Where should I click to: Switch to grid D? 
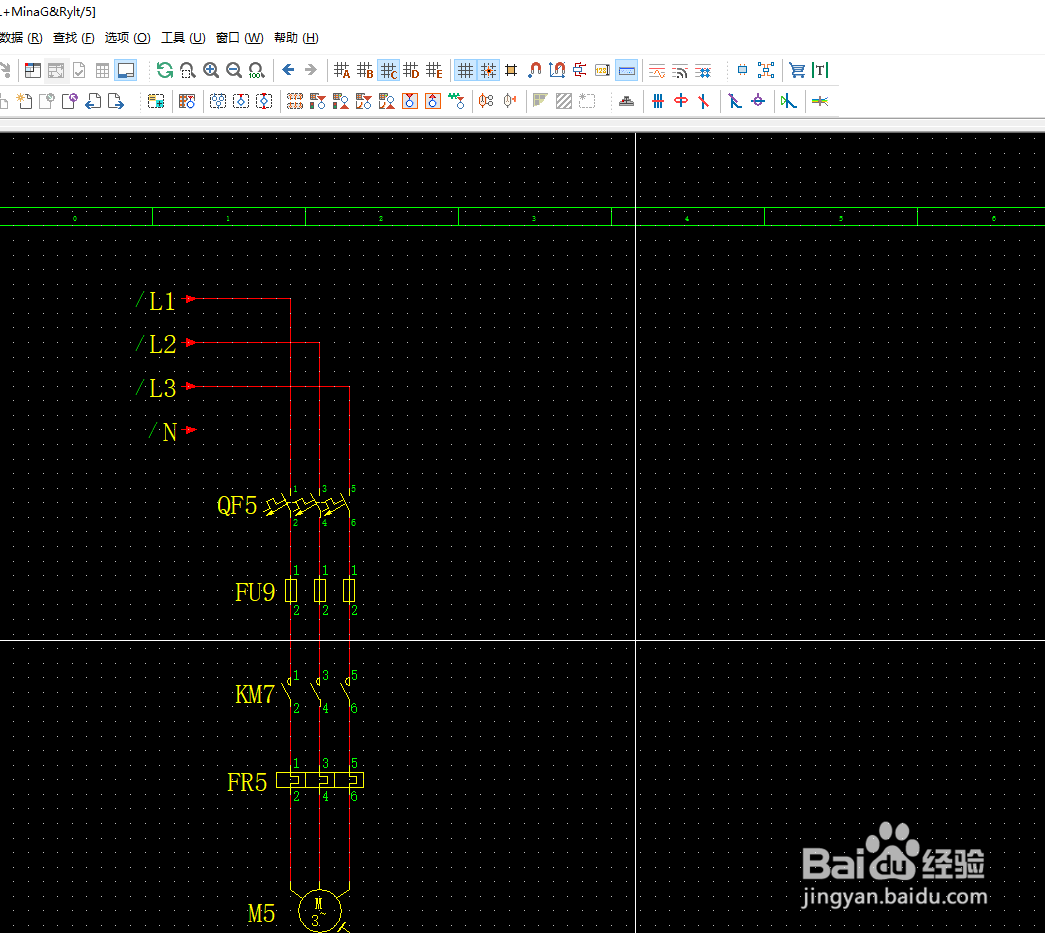point(411,70)
